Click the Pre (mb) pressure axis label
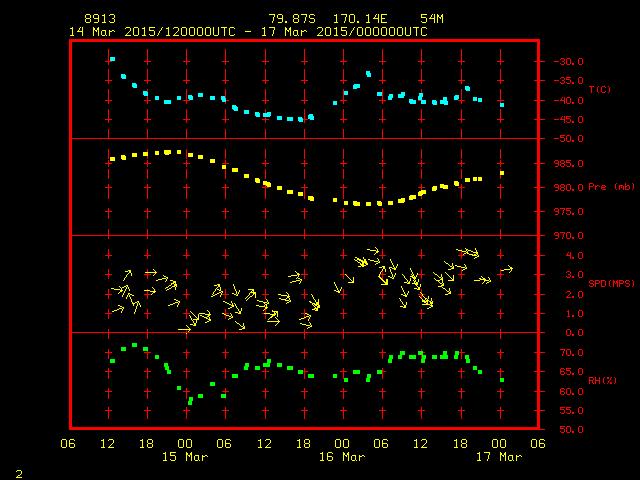The height and width of the screenshot is (480, 640). point(611,187)
